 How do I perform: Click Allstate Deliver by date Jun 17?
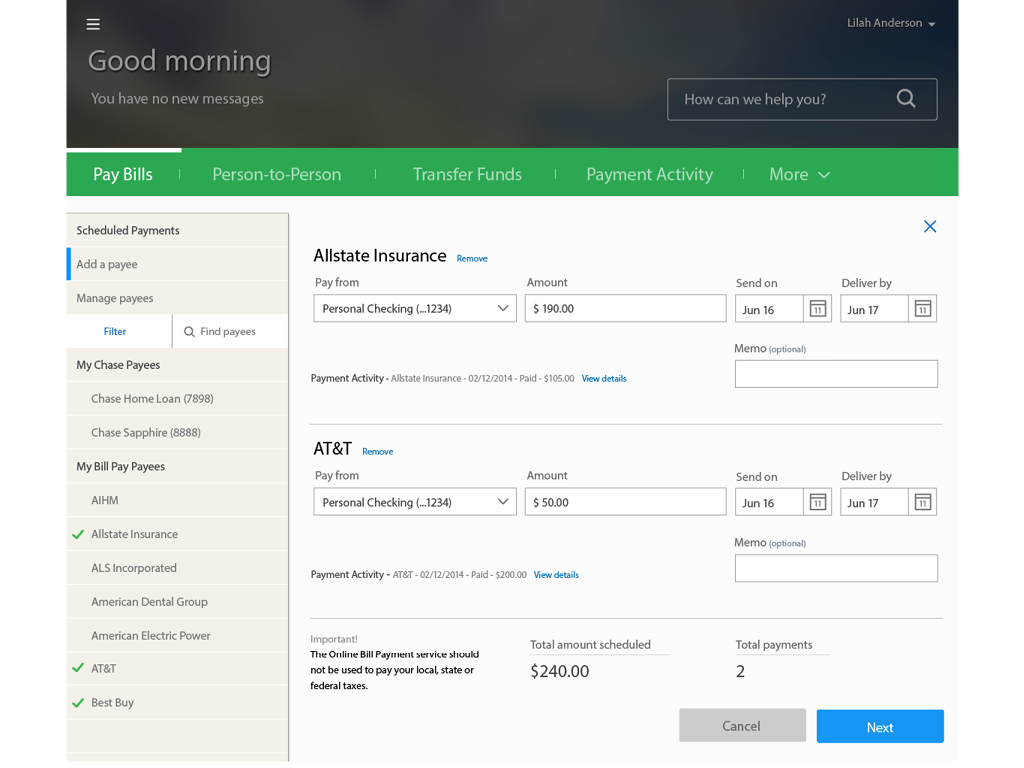pos(874,309)
